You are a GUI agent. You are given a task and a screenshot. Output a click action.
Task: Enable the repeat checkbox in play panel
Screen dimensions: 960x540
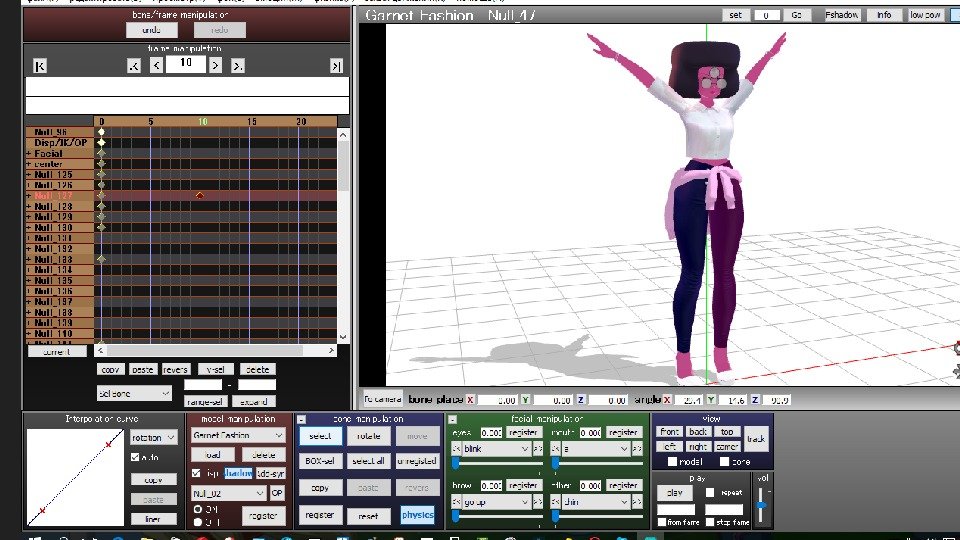click(x=709, y=493)
